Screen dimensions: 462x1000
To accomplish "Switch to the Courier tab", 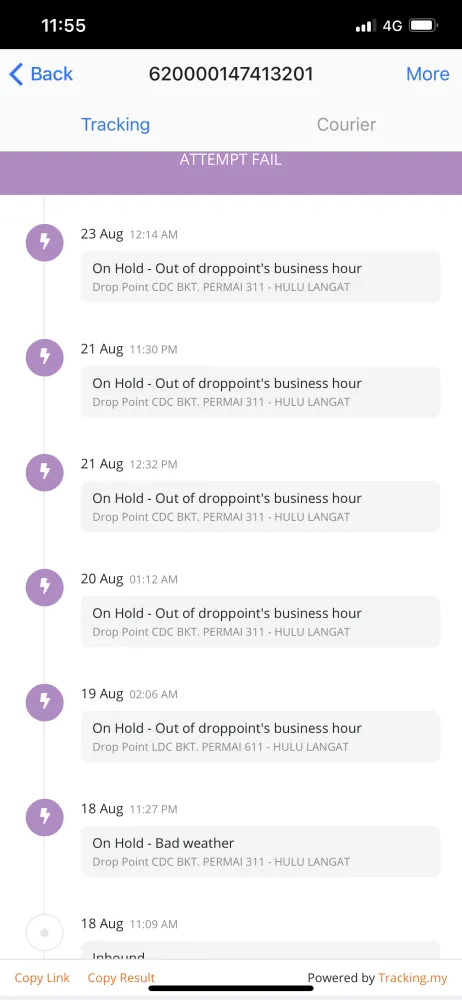I will pyautogui.click(x=346, y=124).
